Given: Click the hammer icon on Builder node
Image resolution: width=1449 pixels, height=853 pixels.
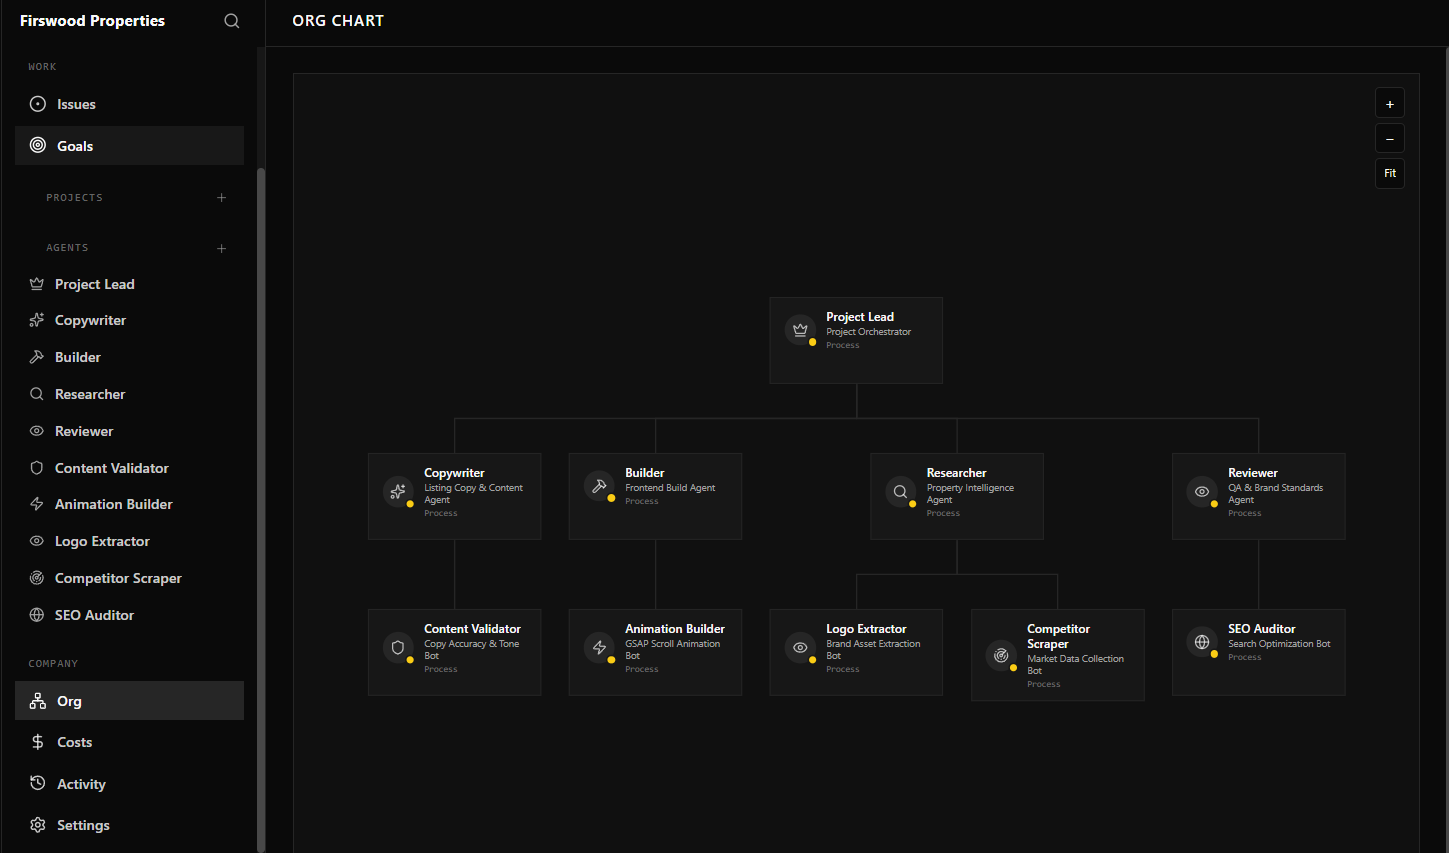Looking at the screenshot, I should [x=599, y=485].
